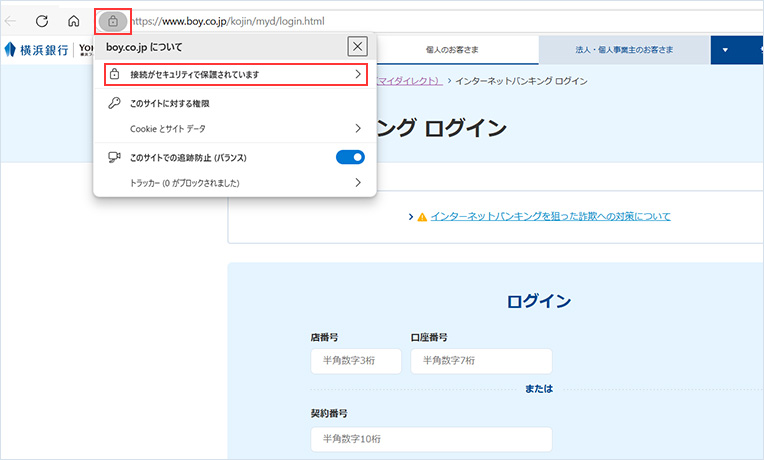
Task: Click the browser home icon
Action: [x=73, y=21]
